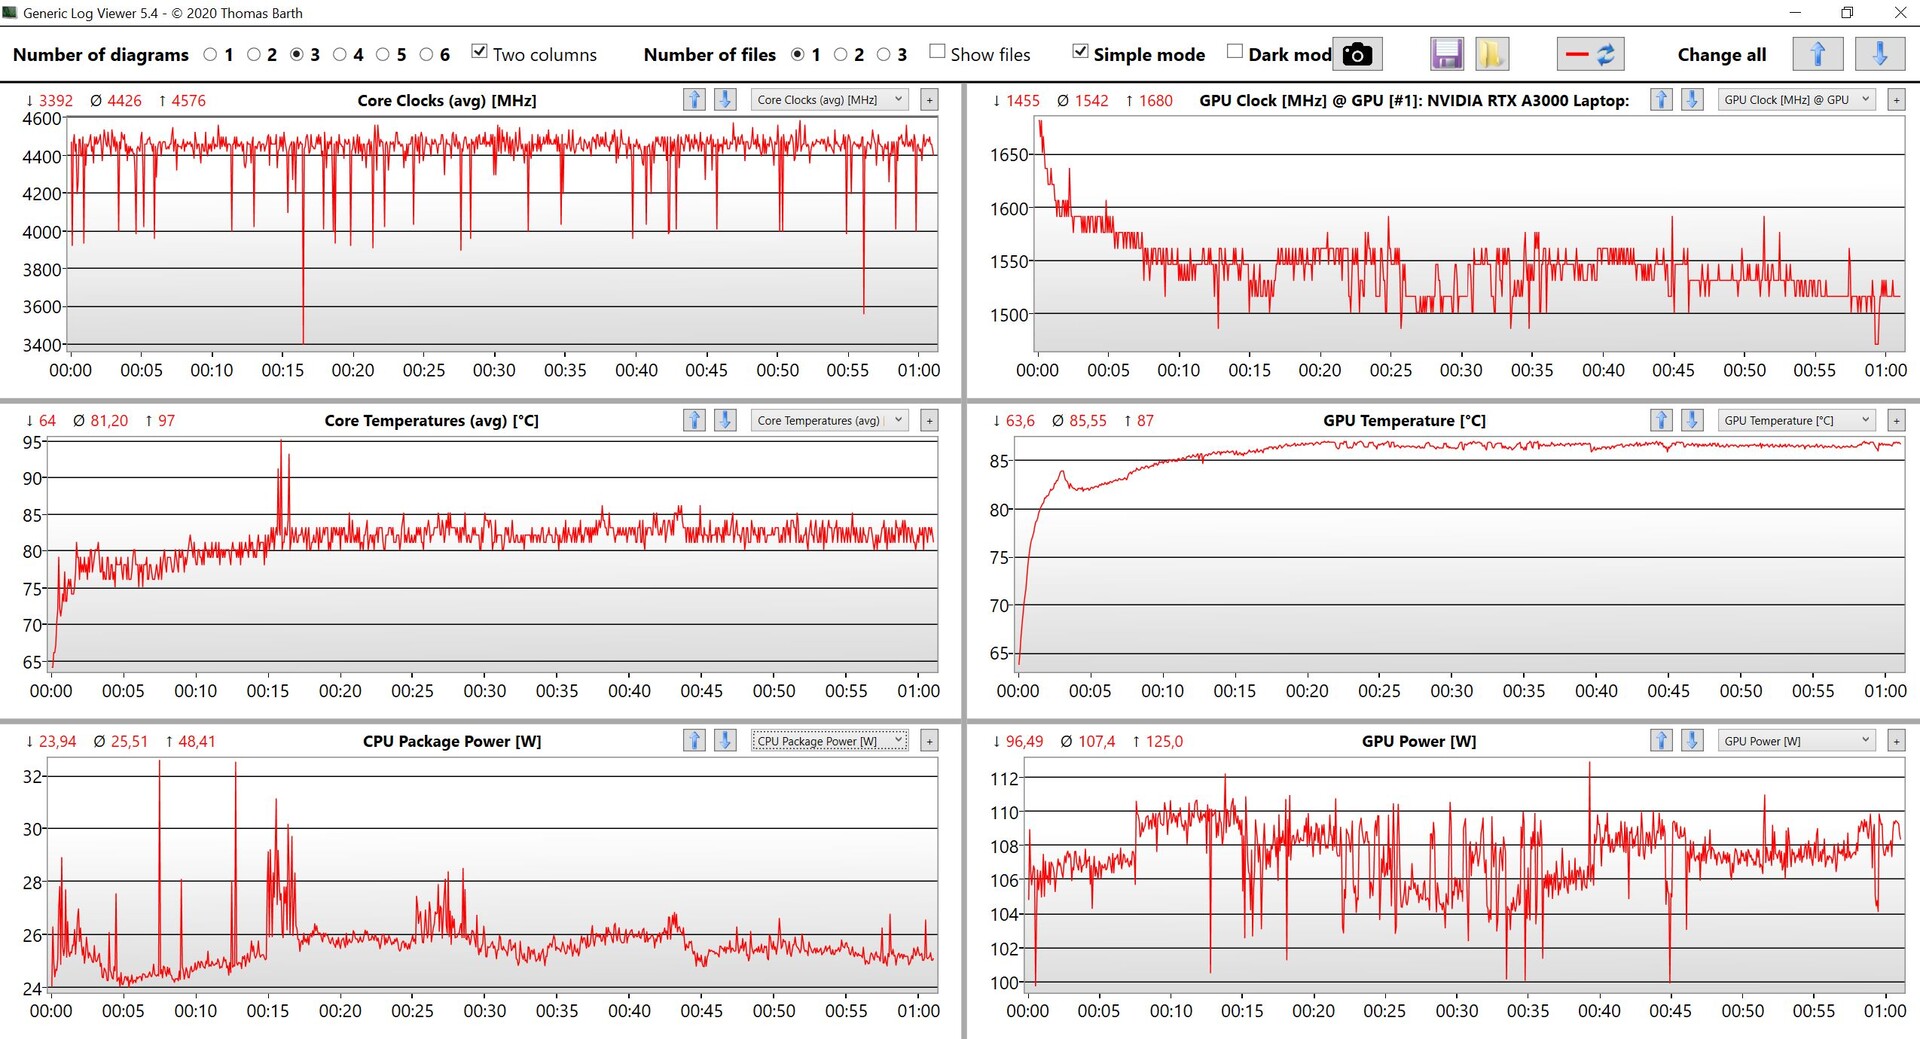1920x1039 pixels.
Task: Open the Core Clocks (avg) dropdown
Action: [x=830, y=99]
